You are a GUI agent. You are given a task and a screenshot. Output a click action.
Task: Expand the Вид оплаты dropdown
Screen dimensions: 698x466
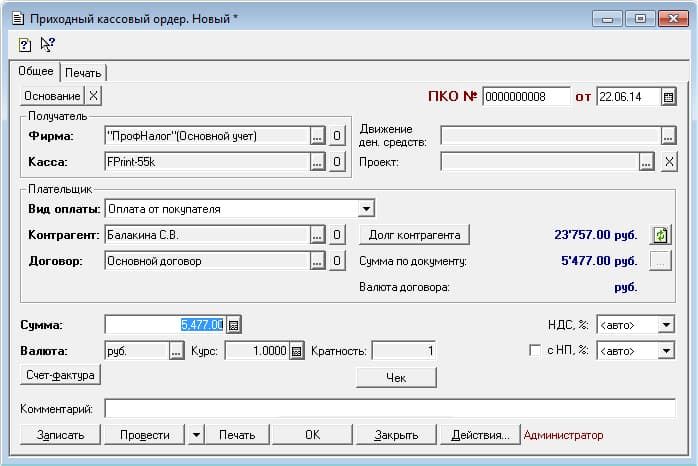pos(366,209)
